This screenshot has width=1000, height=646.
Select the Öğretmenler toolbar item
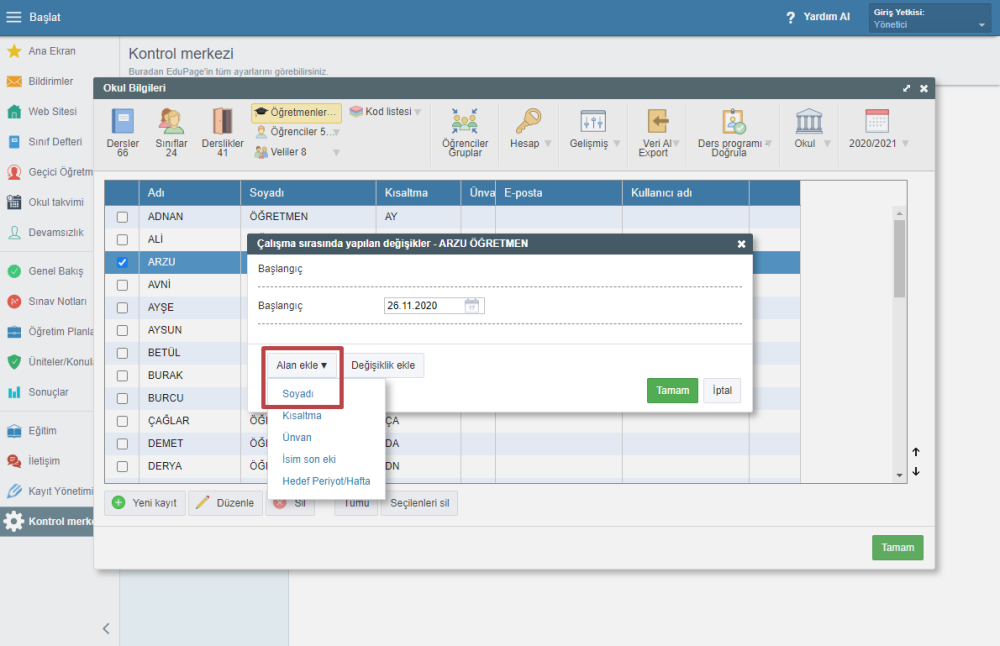(297, 112)
